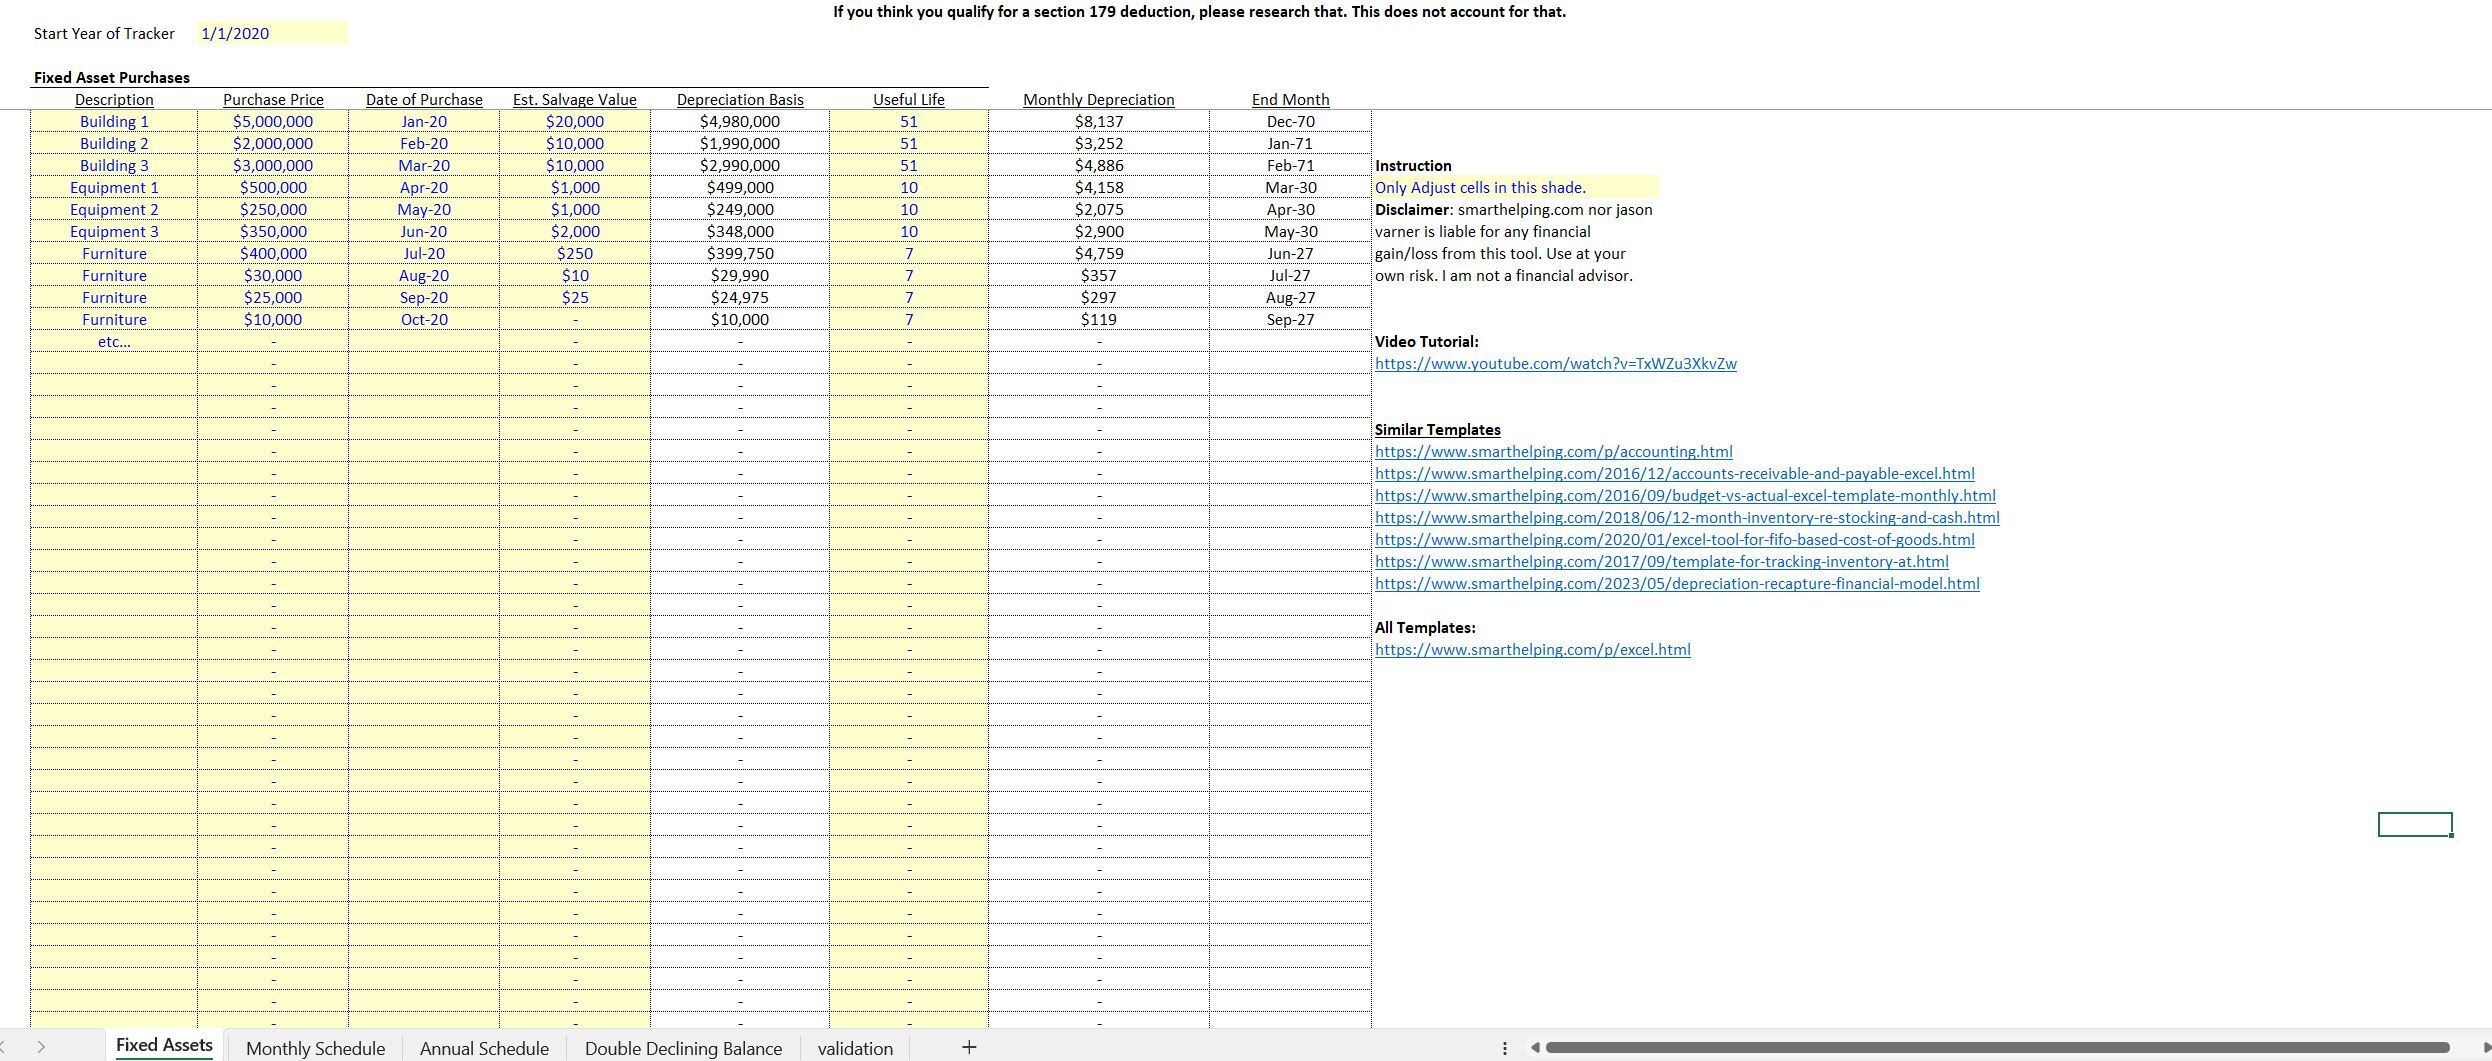Select $3,000,000 purchase price cell
This screenshot has width=2492, height=1061.
(x=273, y=166)
